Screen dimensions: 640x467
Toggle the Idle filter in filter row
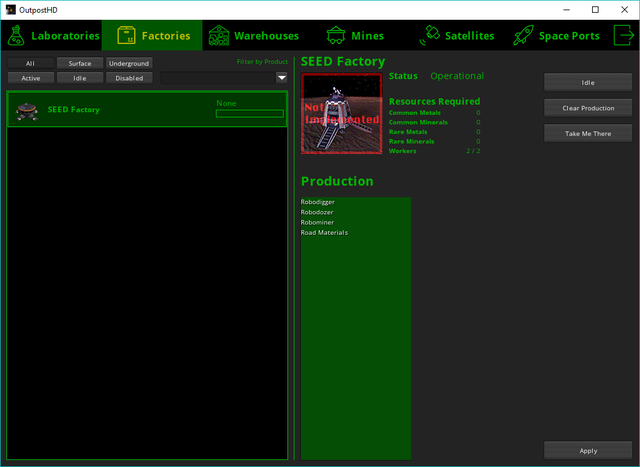click(x=80, y=78)
